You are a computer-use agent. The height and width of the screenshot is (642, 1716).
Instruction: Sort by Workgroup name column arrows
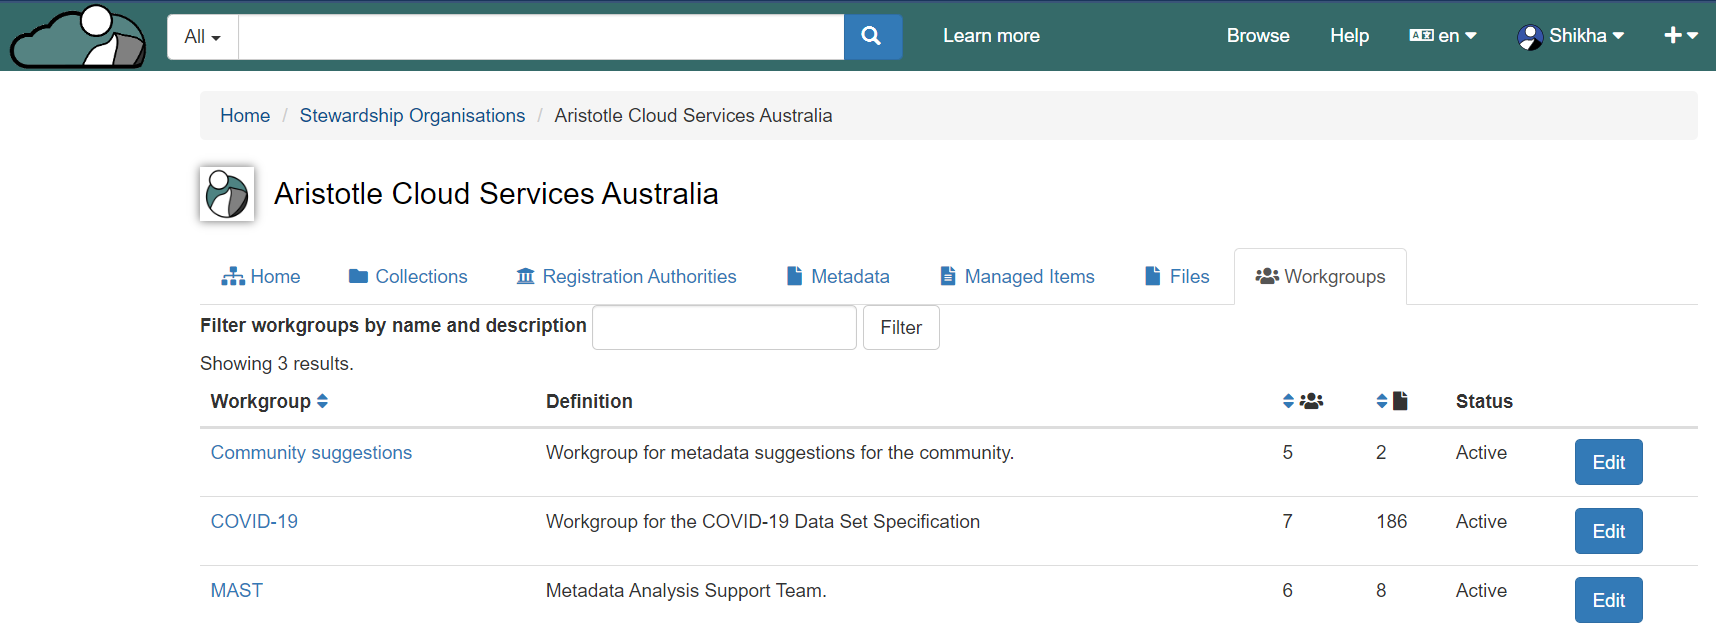click(322, 401)
